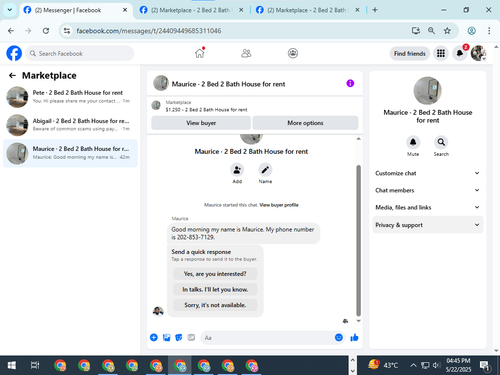Click the More options button
Screen dimensions: 500x375
305,123
